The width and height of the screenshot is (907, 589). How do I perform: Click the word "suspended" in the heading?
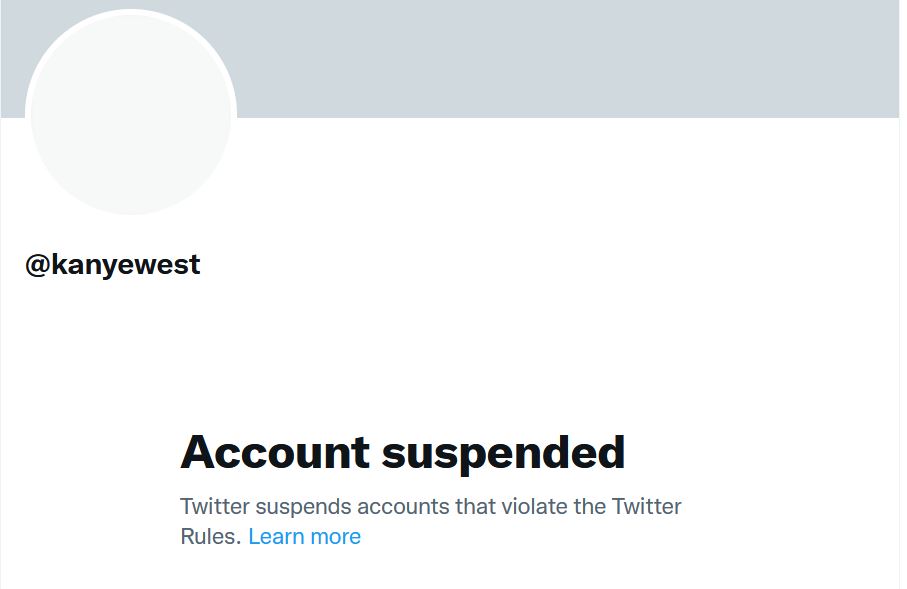pyautogui.click(x=503, y=454)
